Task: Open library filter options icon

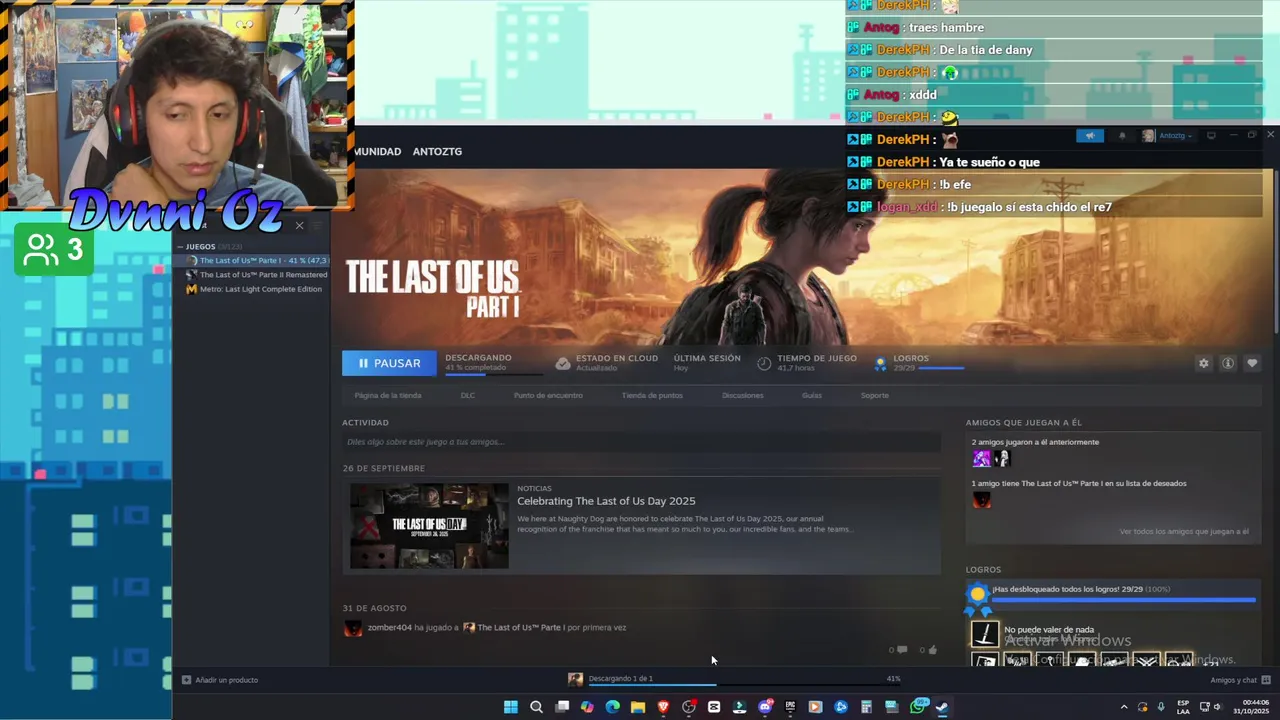Action: [318, 226]
